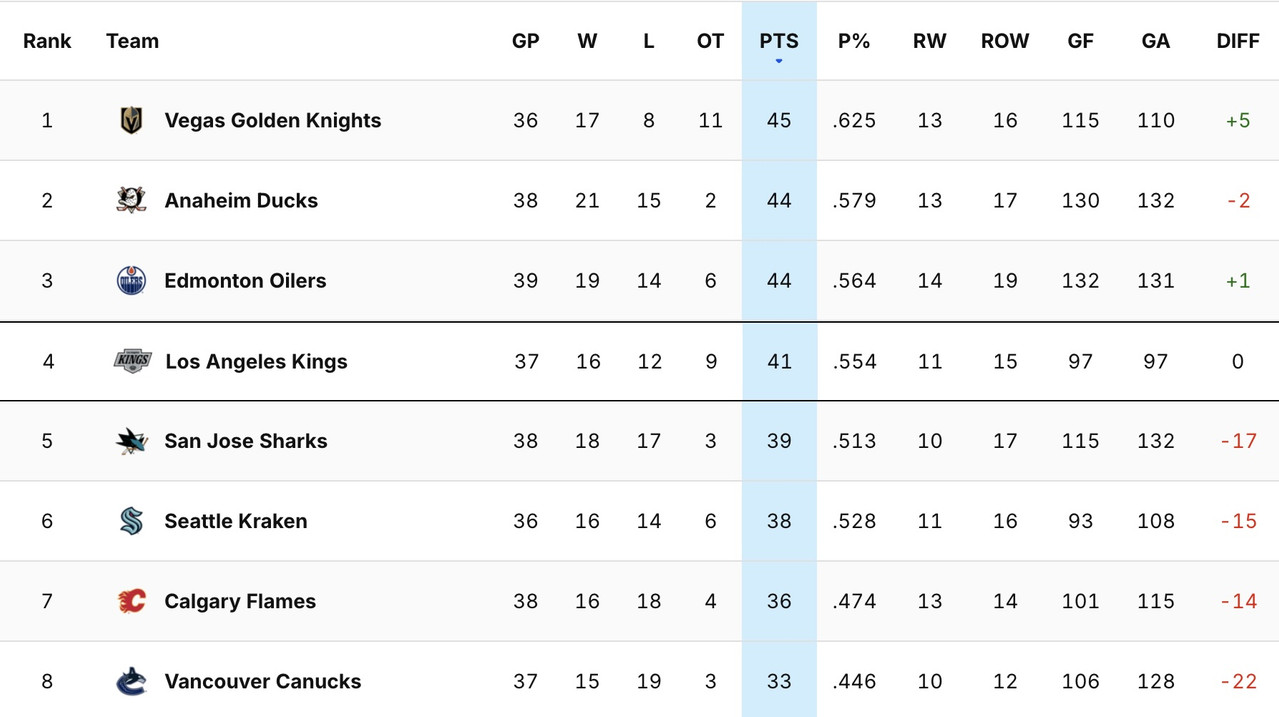Click the Seattle Kraken logo
Screen dimensions: 1279x717
[x=130, y=521]
